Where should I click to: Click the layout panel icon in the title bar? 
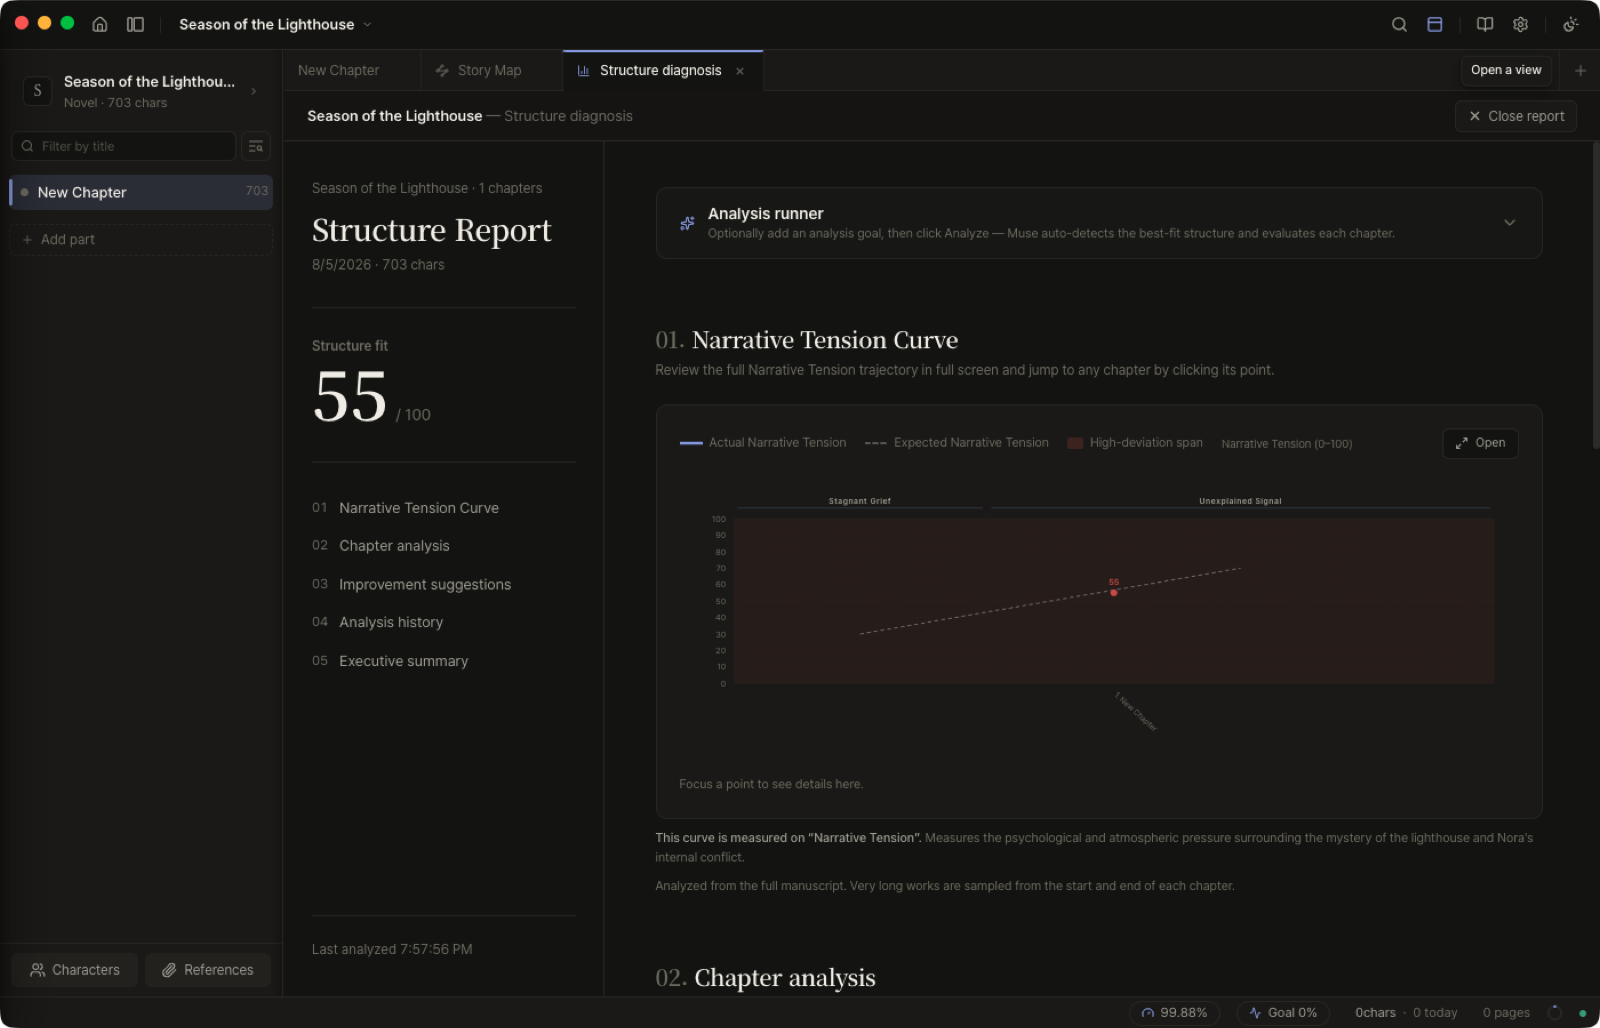coord(1434,24)
